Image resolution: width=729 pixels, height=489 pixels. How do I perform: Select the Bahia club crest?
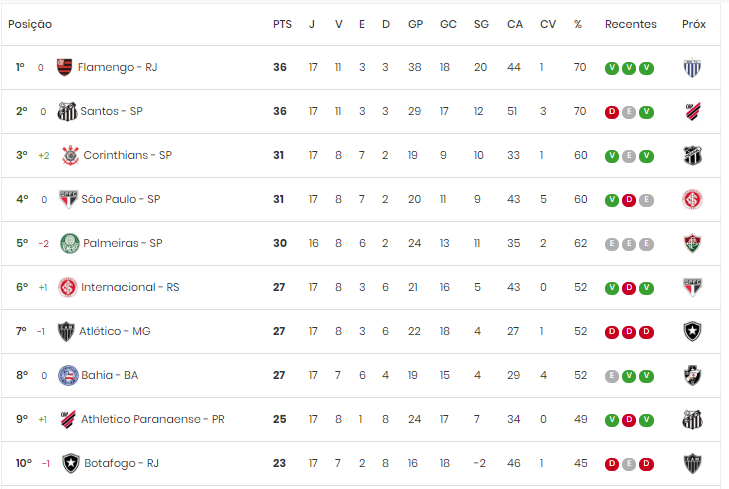[68, 376]
